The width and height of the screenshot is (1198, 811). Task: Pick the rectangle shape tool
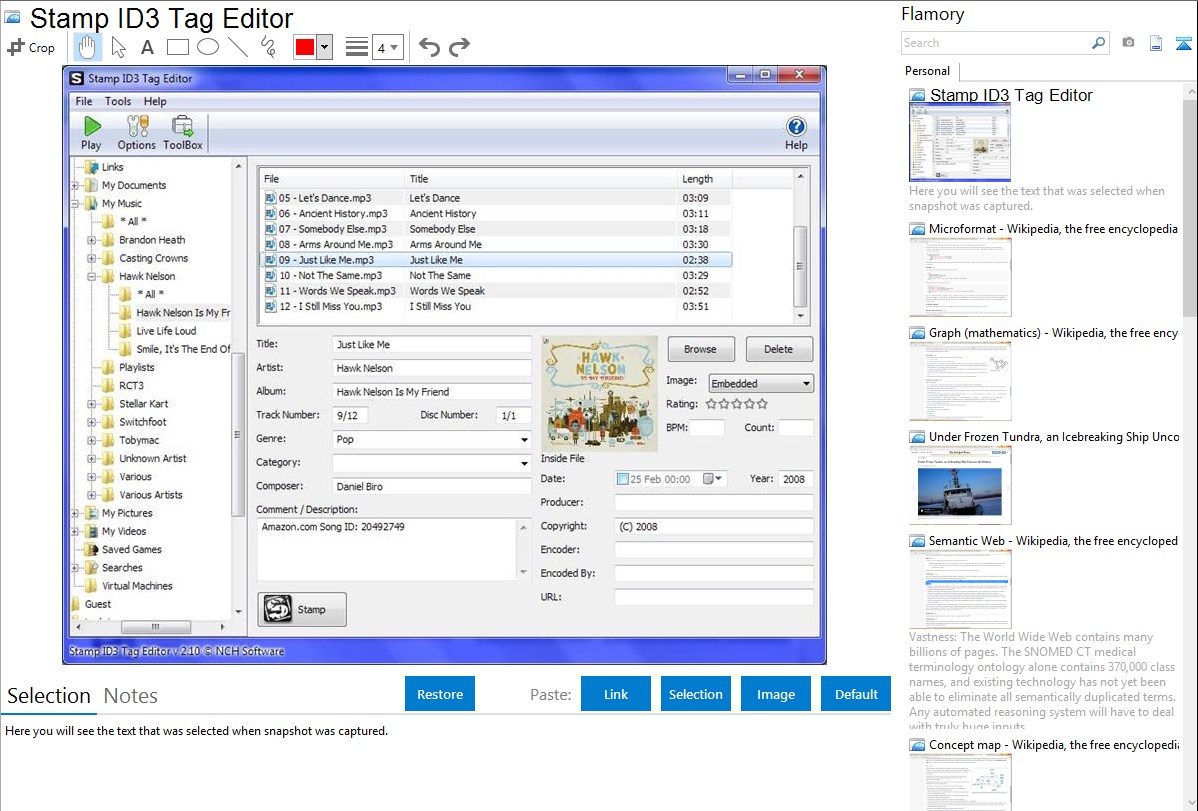tap(177, 47)
